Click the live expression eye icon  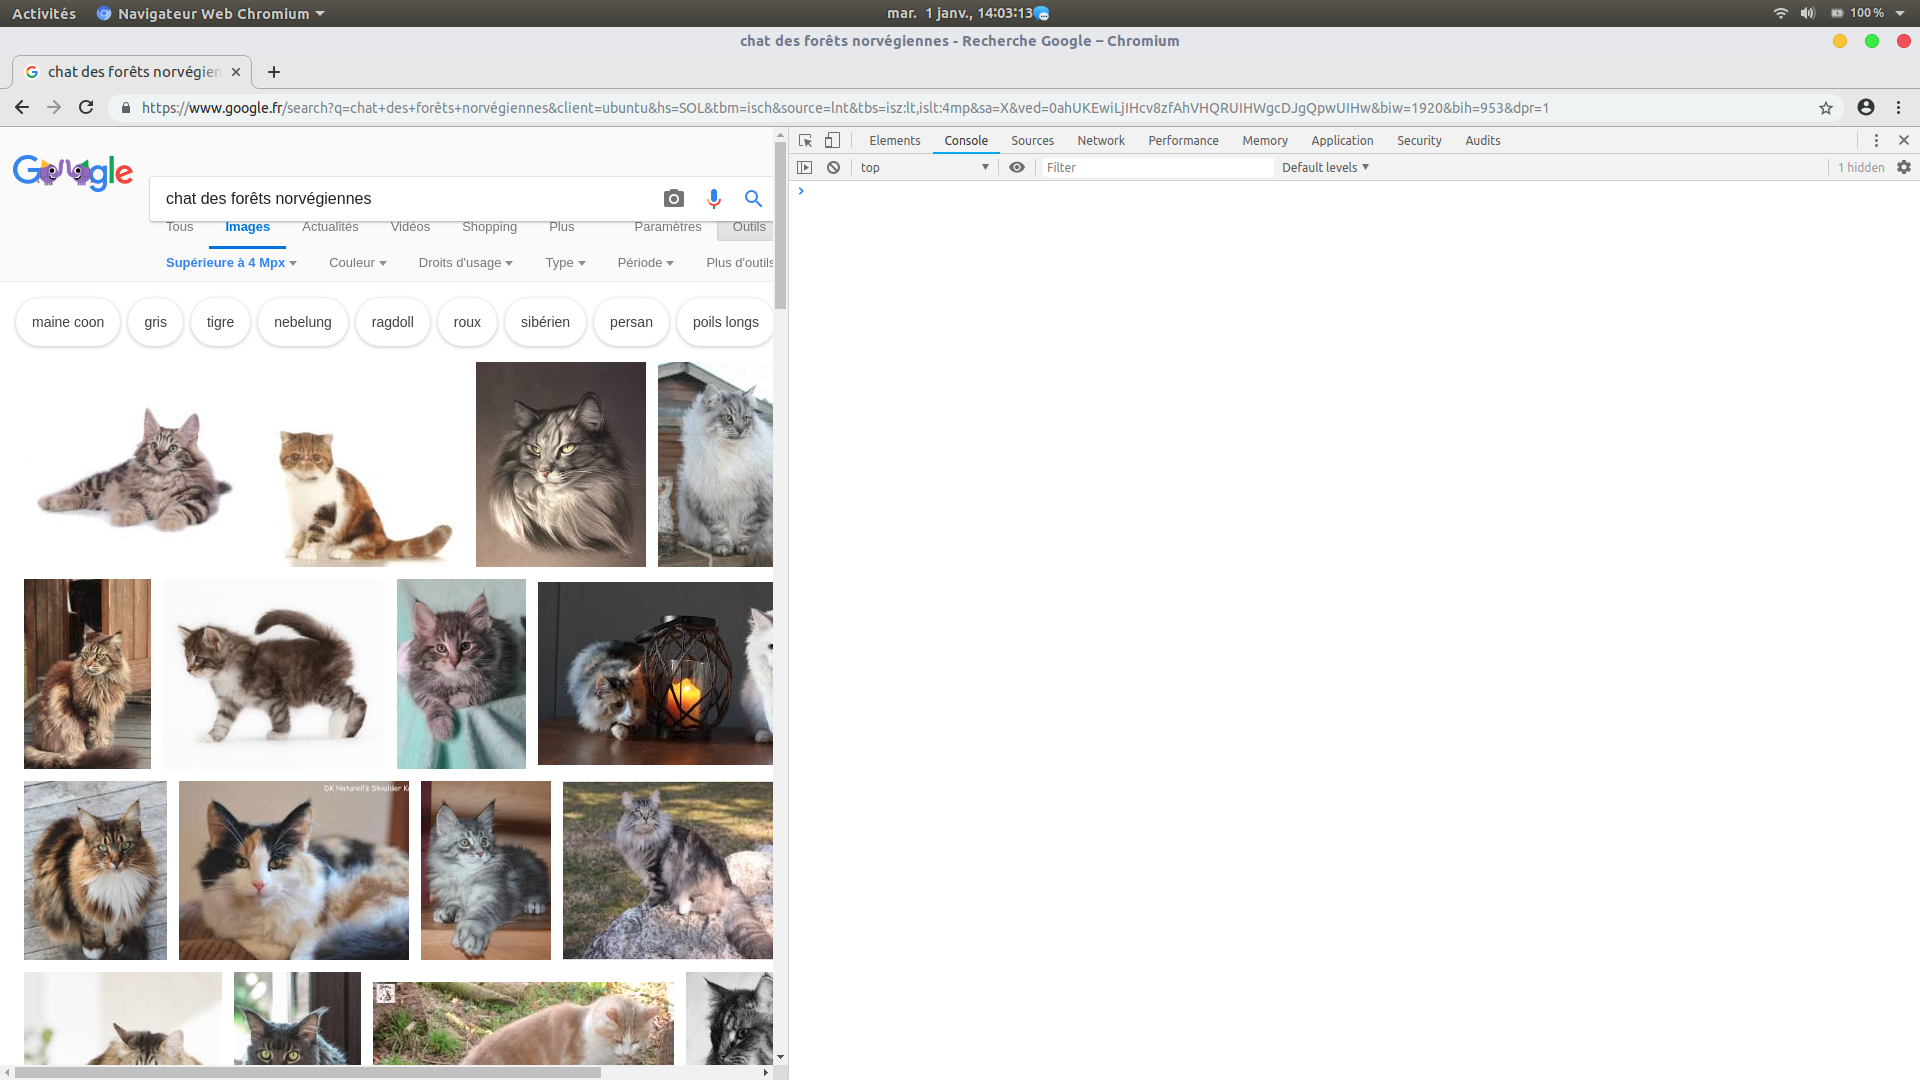click(x=1017, y=168)
